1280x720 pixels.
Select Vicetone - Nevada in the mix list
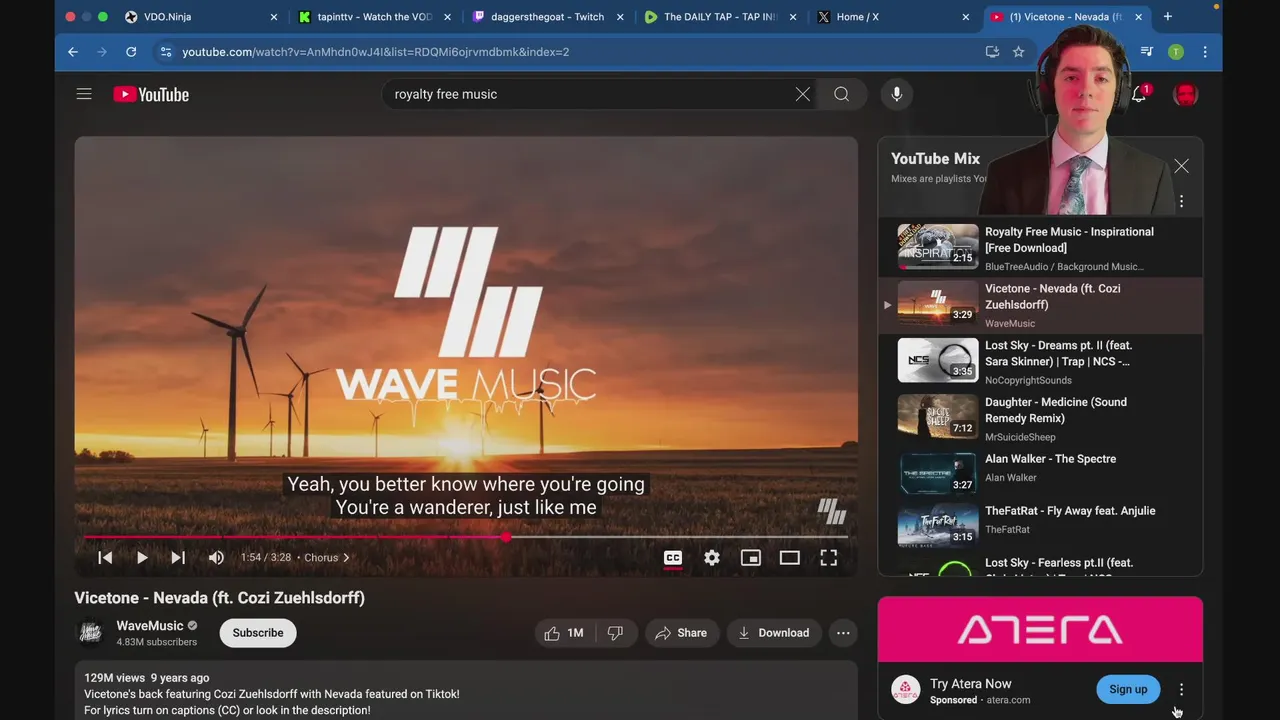(x=1040, y=305)
